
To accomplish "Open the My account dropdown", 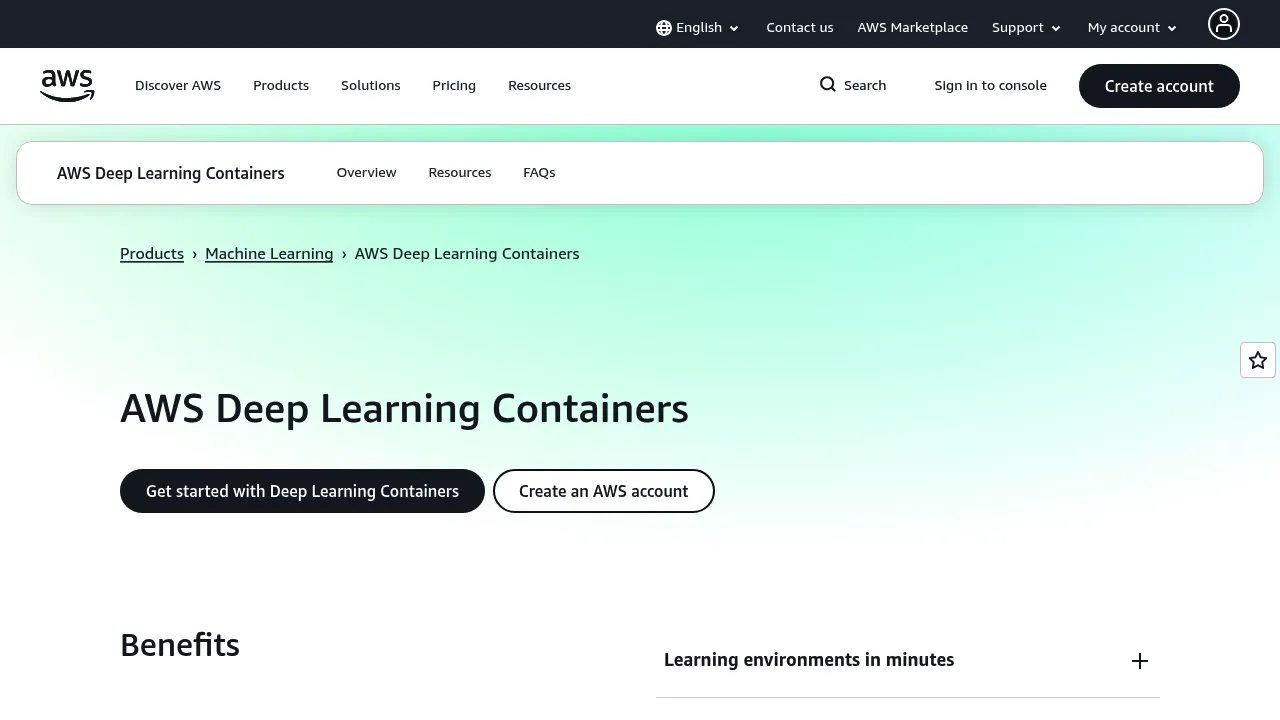I will (x=1133, y=28).
